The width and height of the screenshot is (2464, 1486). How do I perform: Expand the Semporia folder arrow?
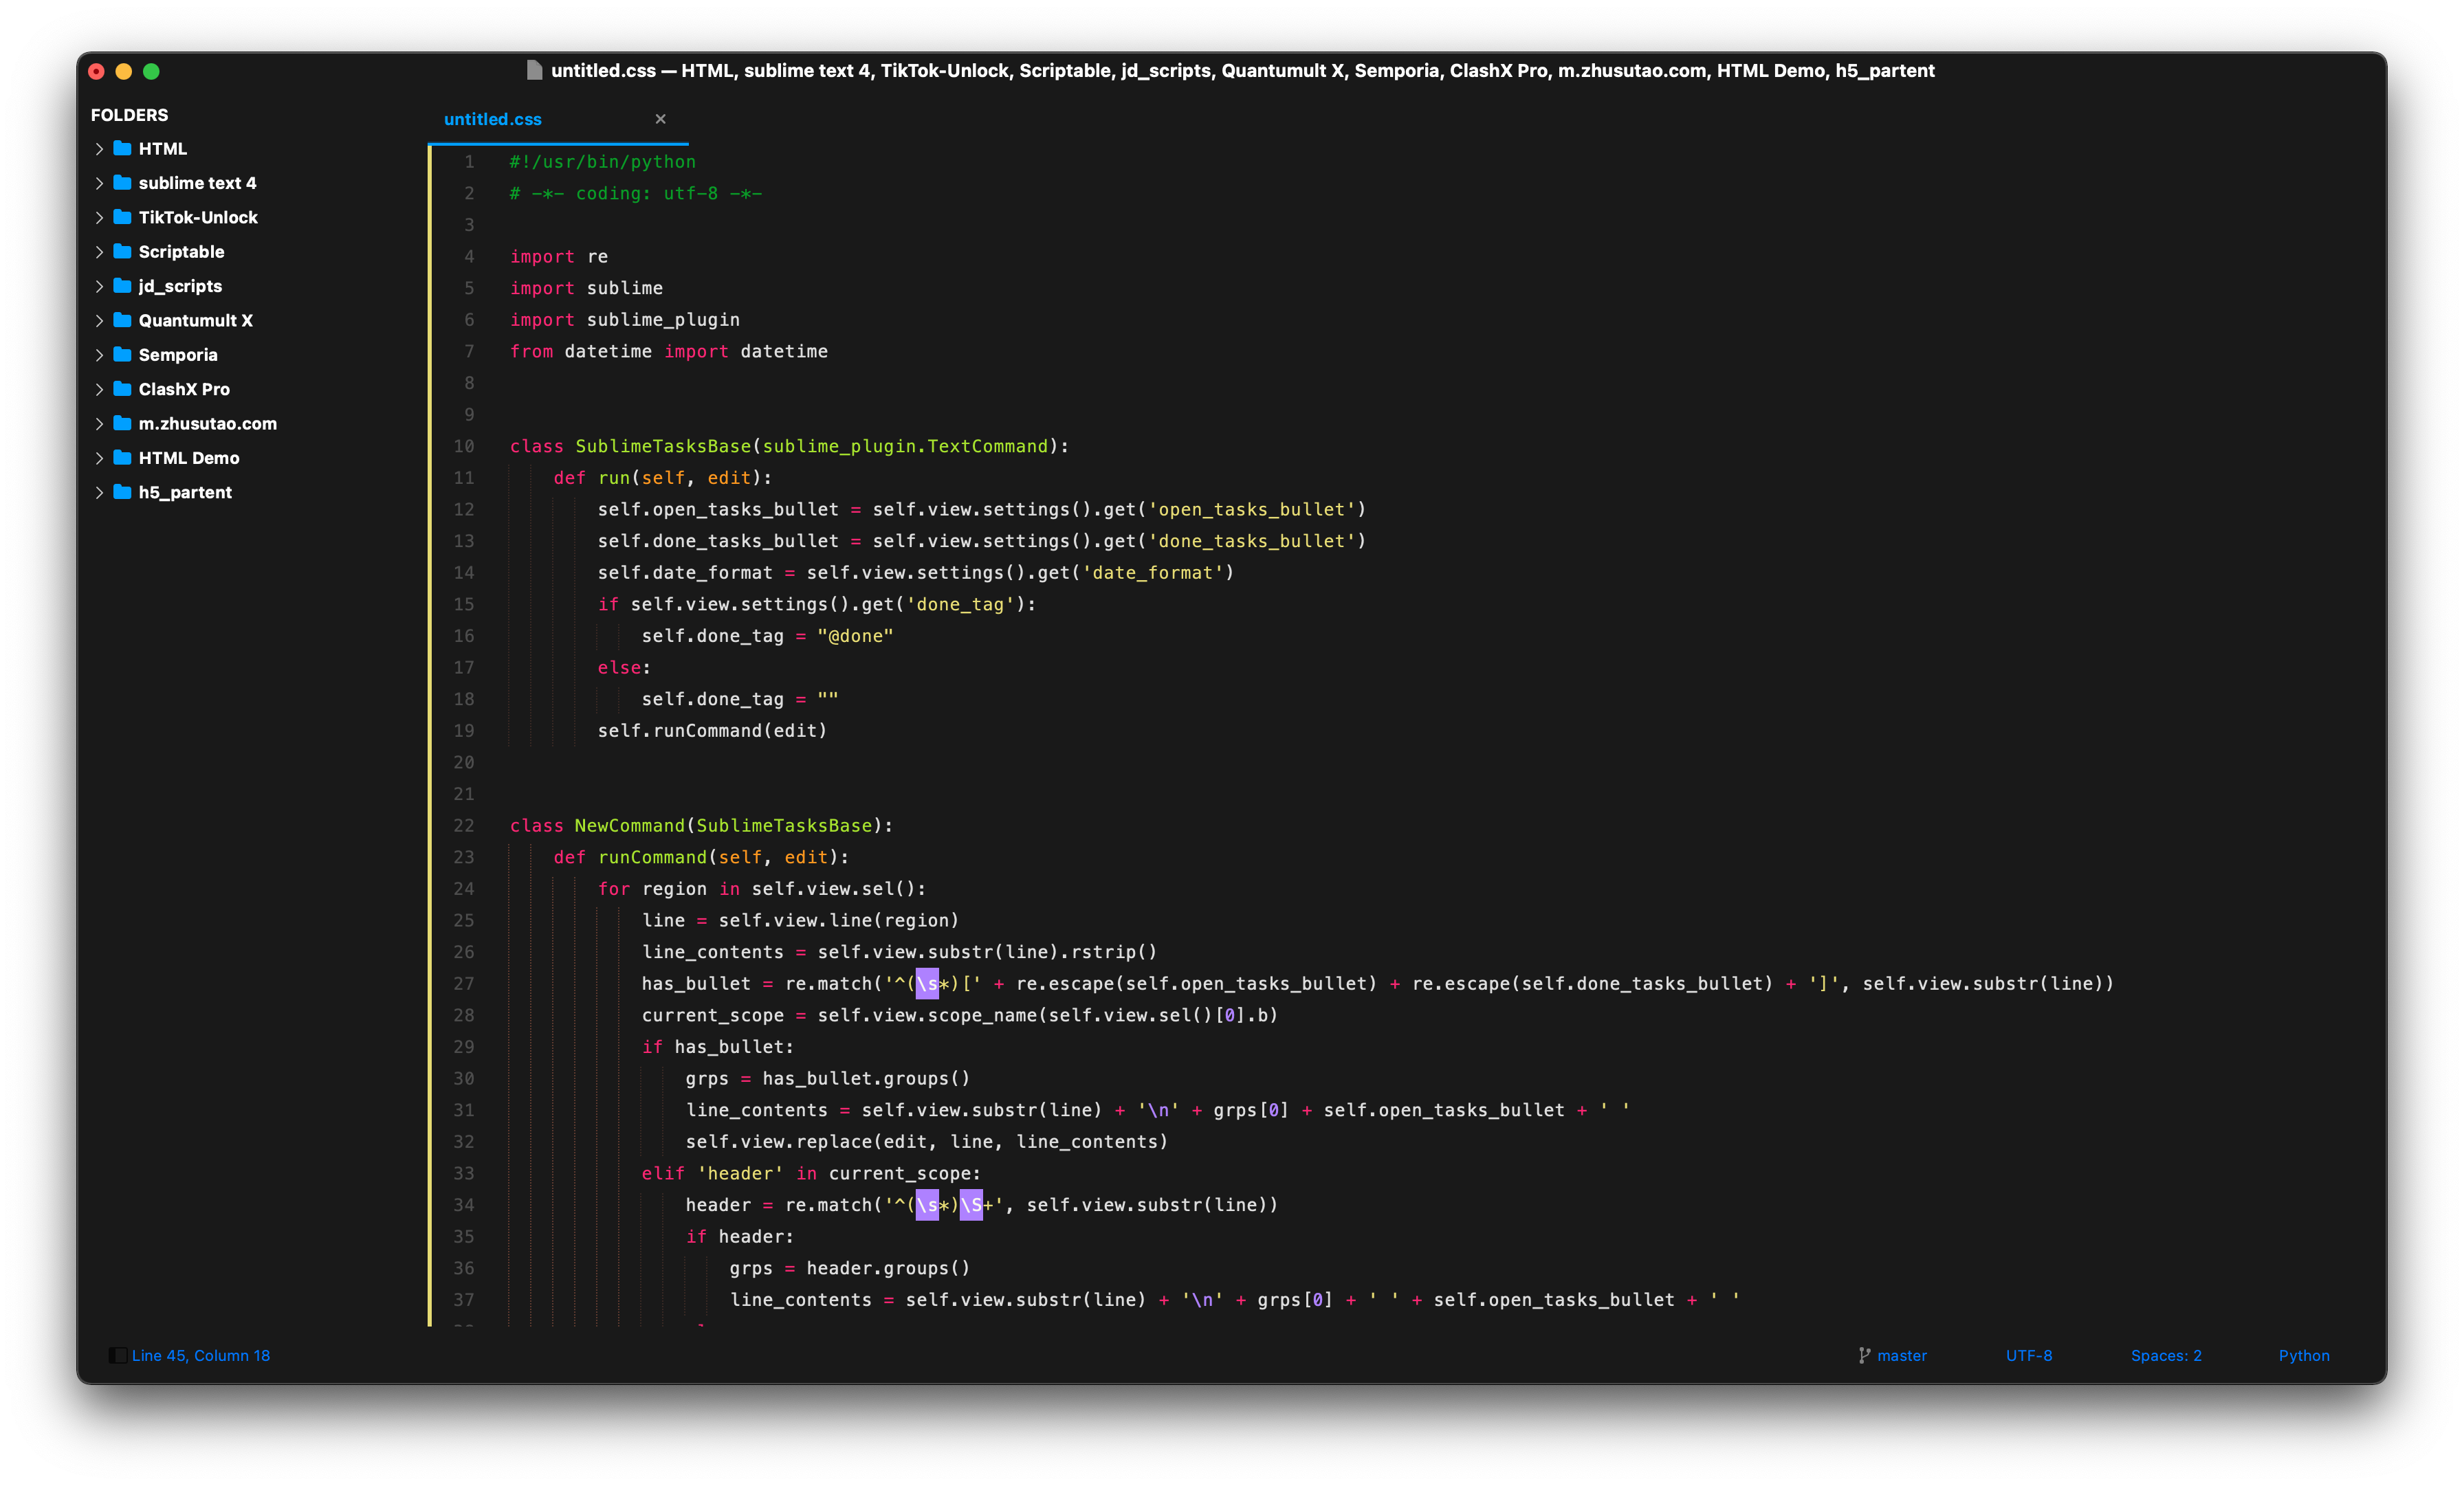point(99,355)
